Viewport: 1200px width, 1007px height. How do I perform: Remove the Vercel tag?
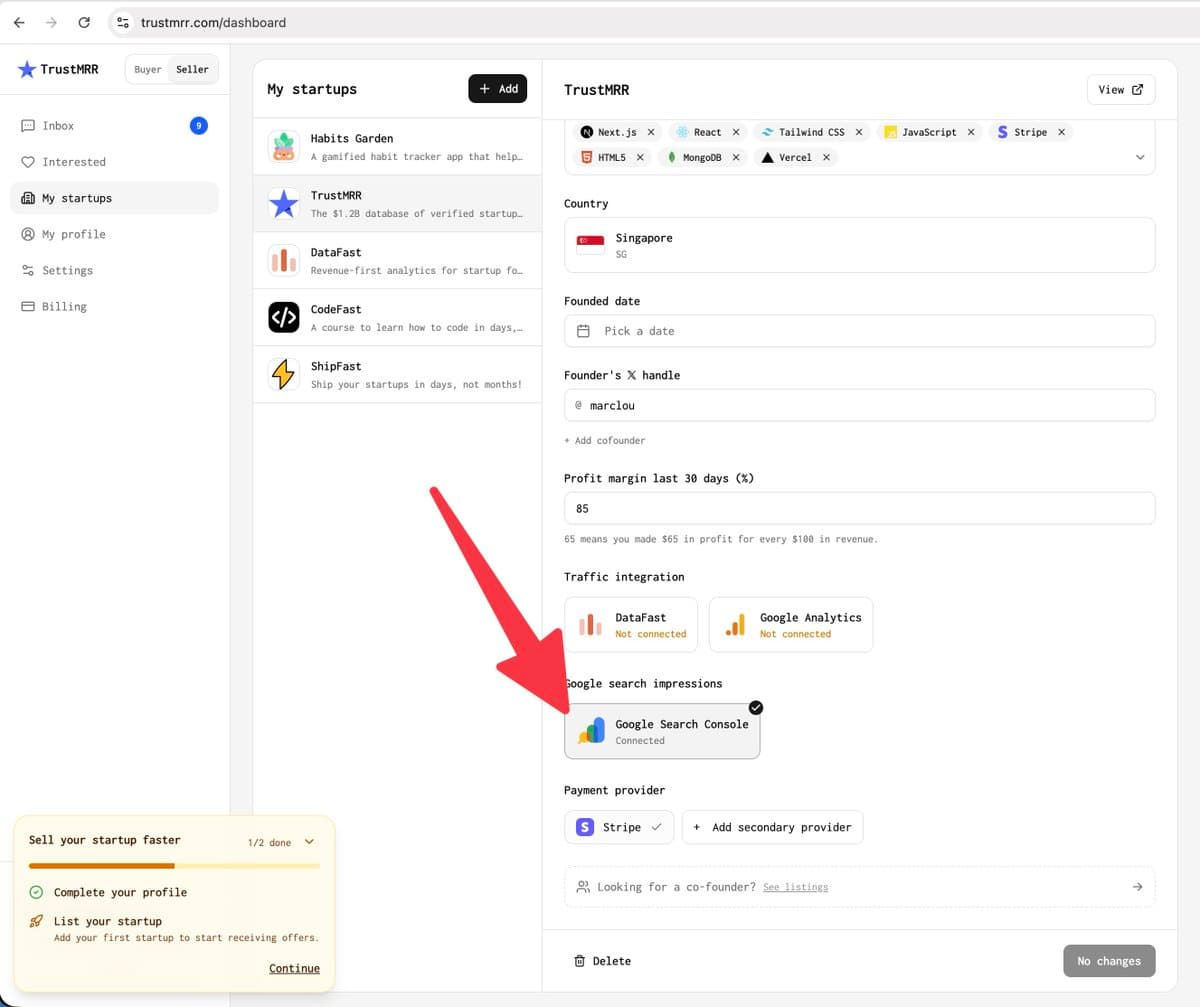827,157
